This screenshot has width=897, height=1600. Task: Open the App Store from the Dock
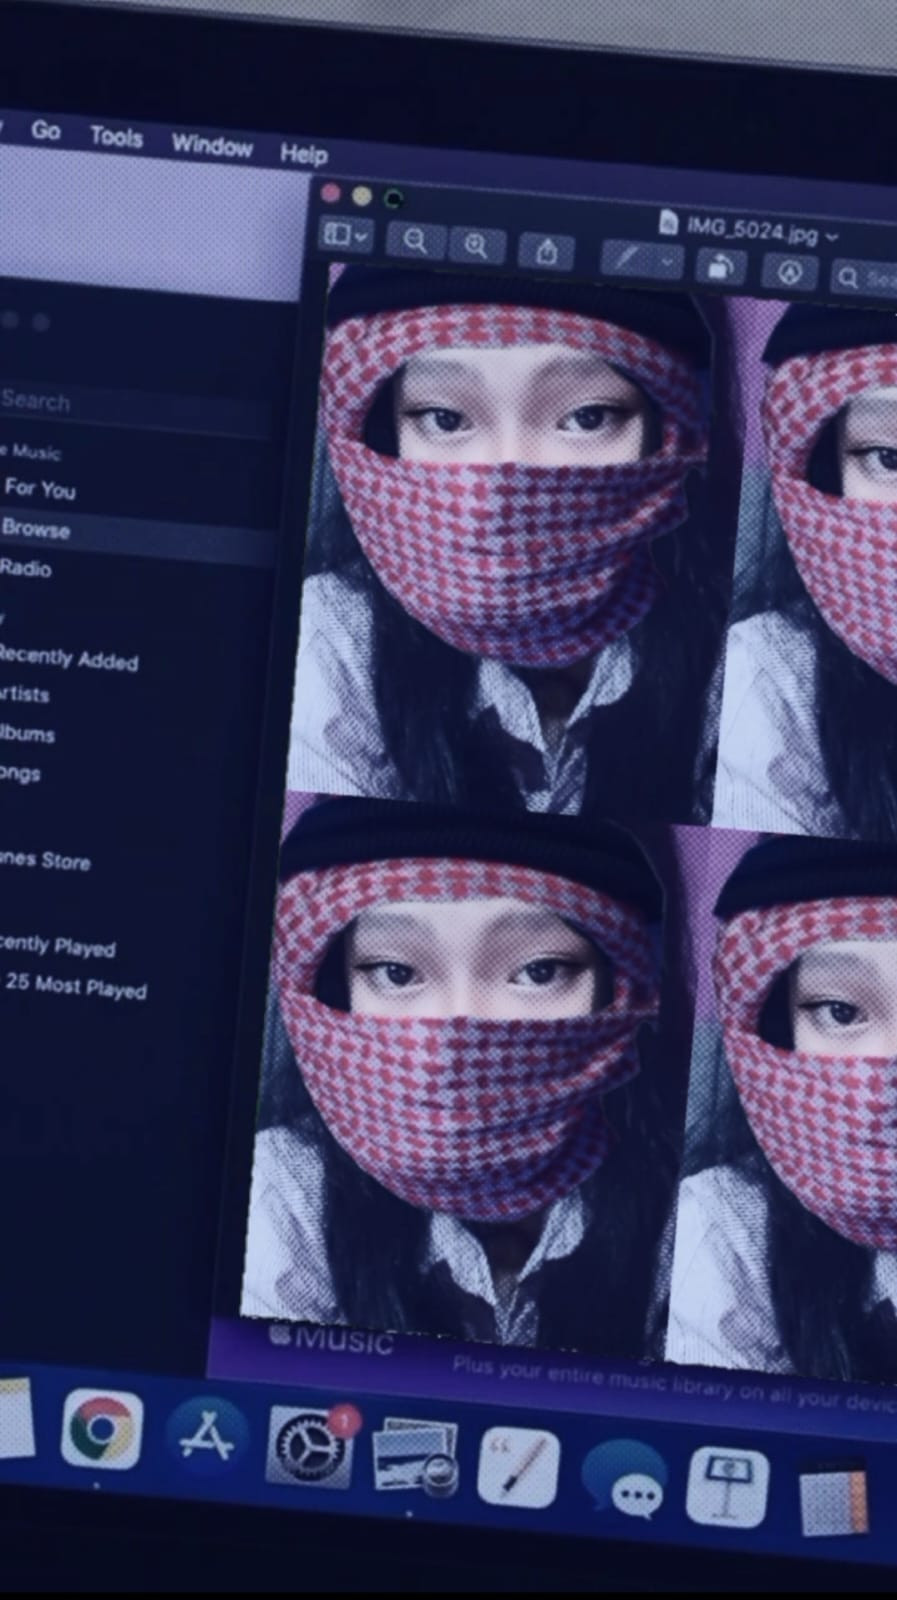[207, 1437]
